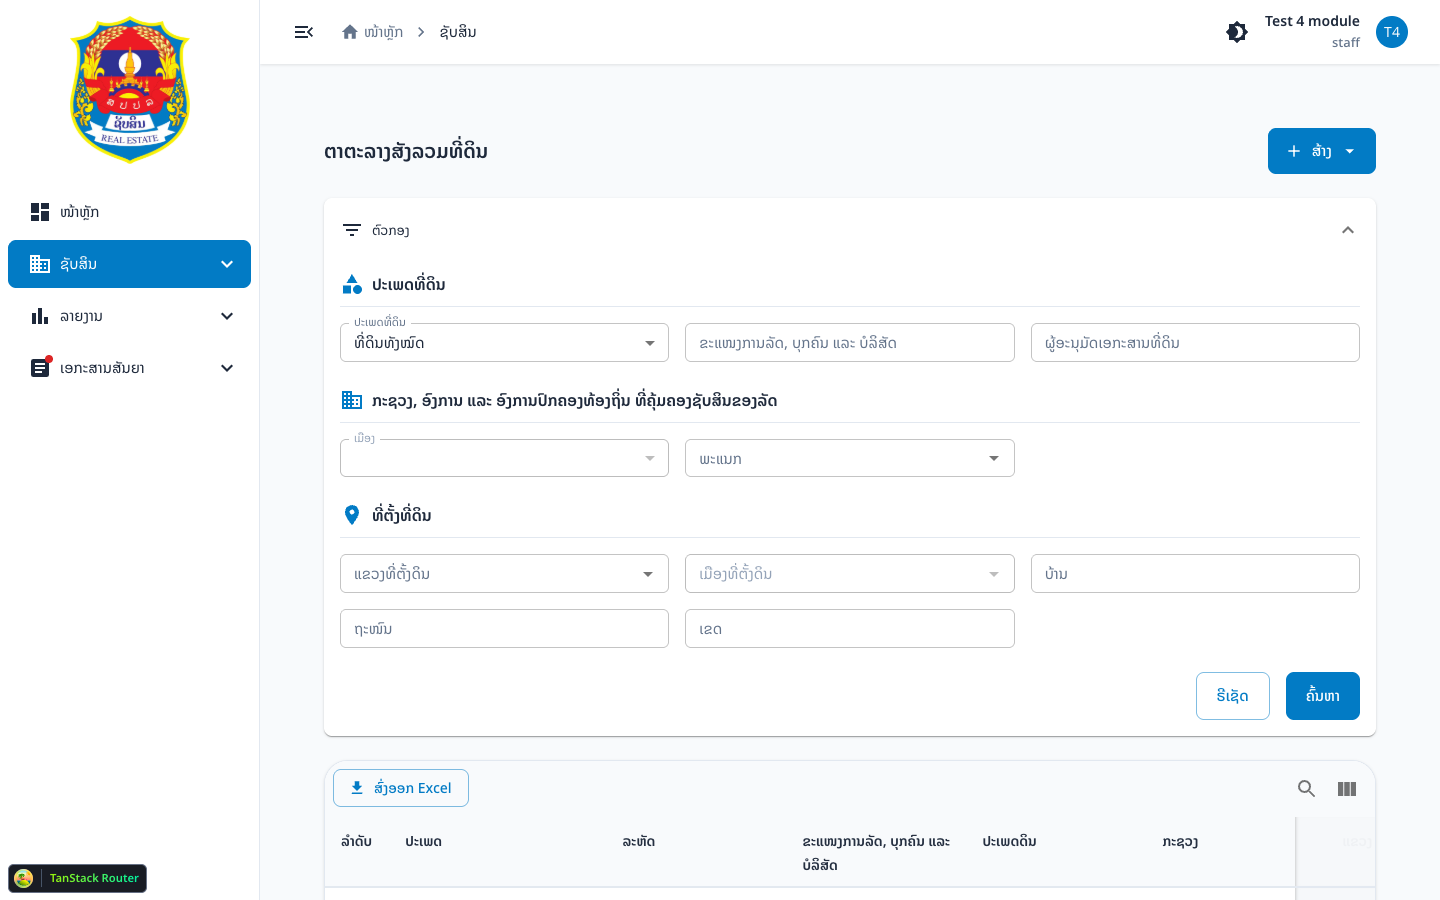Click the ຖະໜົນ input field

[504, 629]
